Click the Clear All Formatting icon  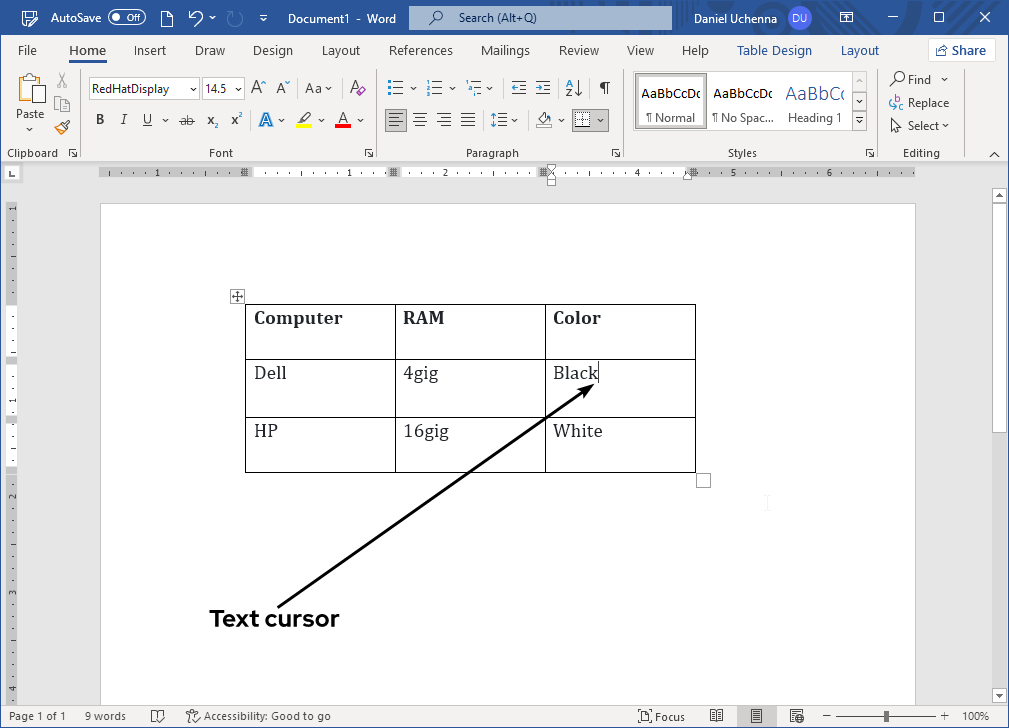(358, 88)
